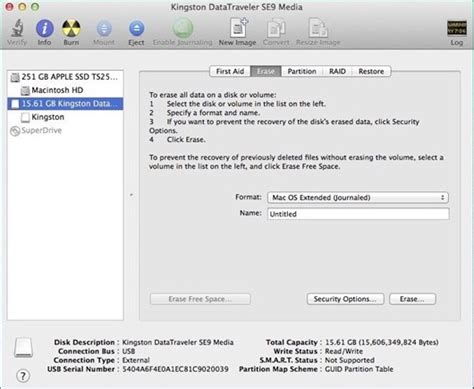This screenshot has height=389, width=474.
Task: Click the Total Capacity 15.61 GB value
Action: tap(382, 342)
